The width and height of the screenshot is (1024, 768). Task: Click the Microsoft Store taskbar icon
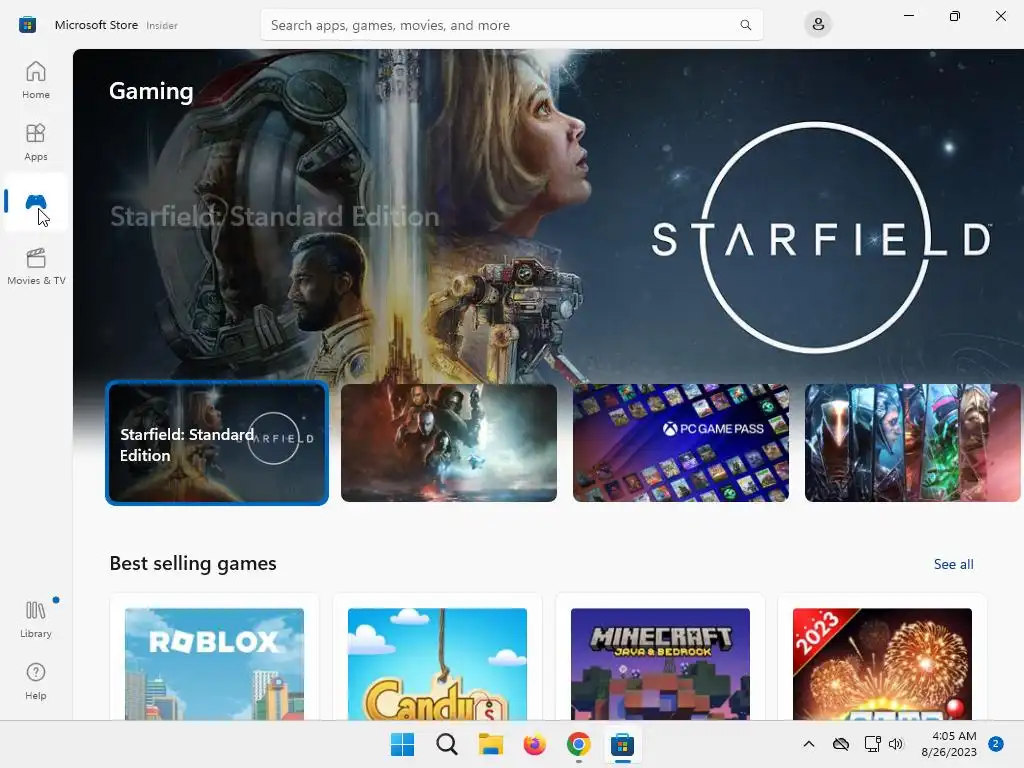[622, 744]
